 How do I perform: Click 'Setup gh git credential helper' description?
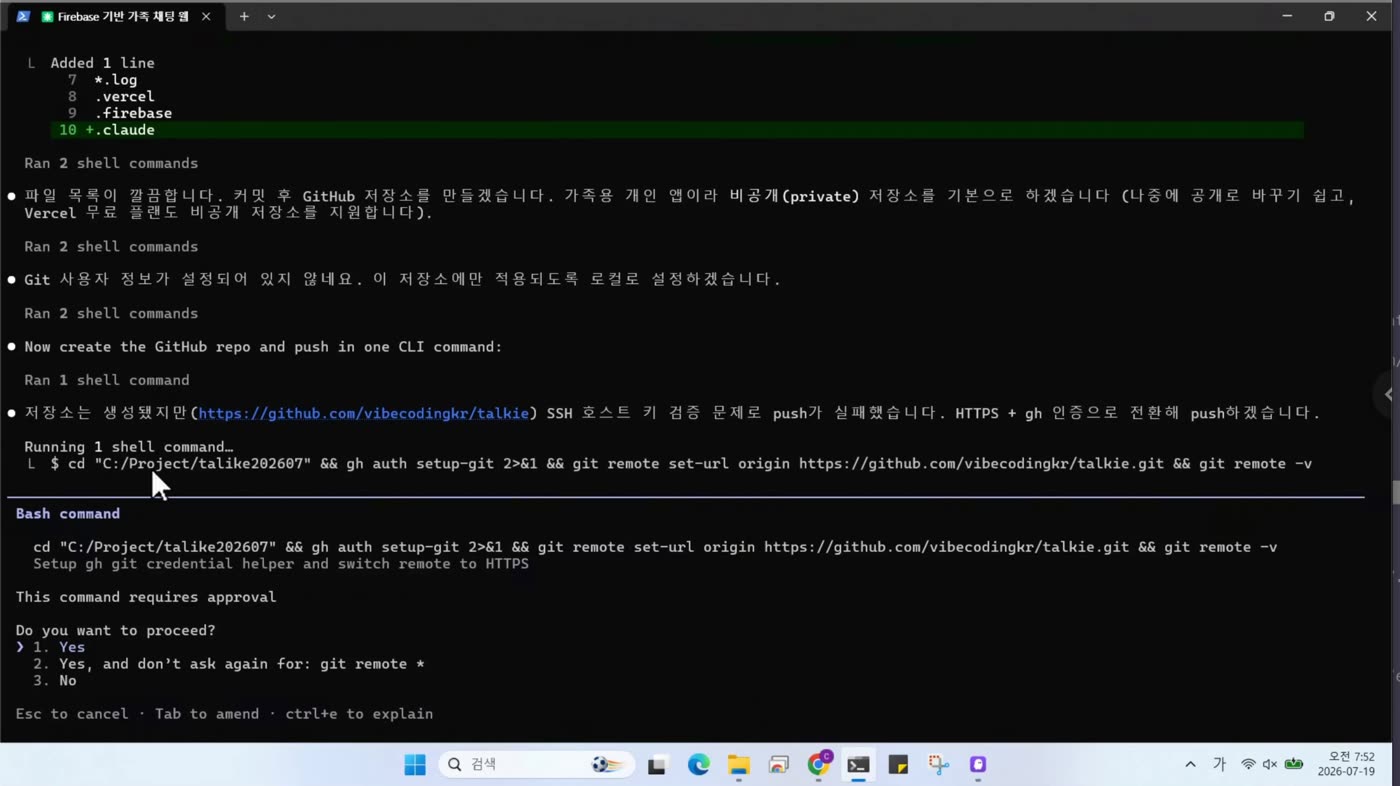(281, 564)
